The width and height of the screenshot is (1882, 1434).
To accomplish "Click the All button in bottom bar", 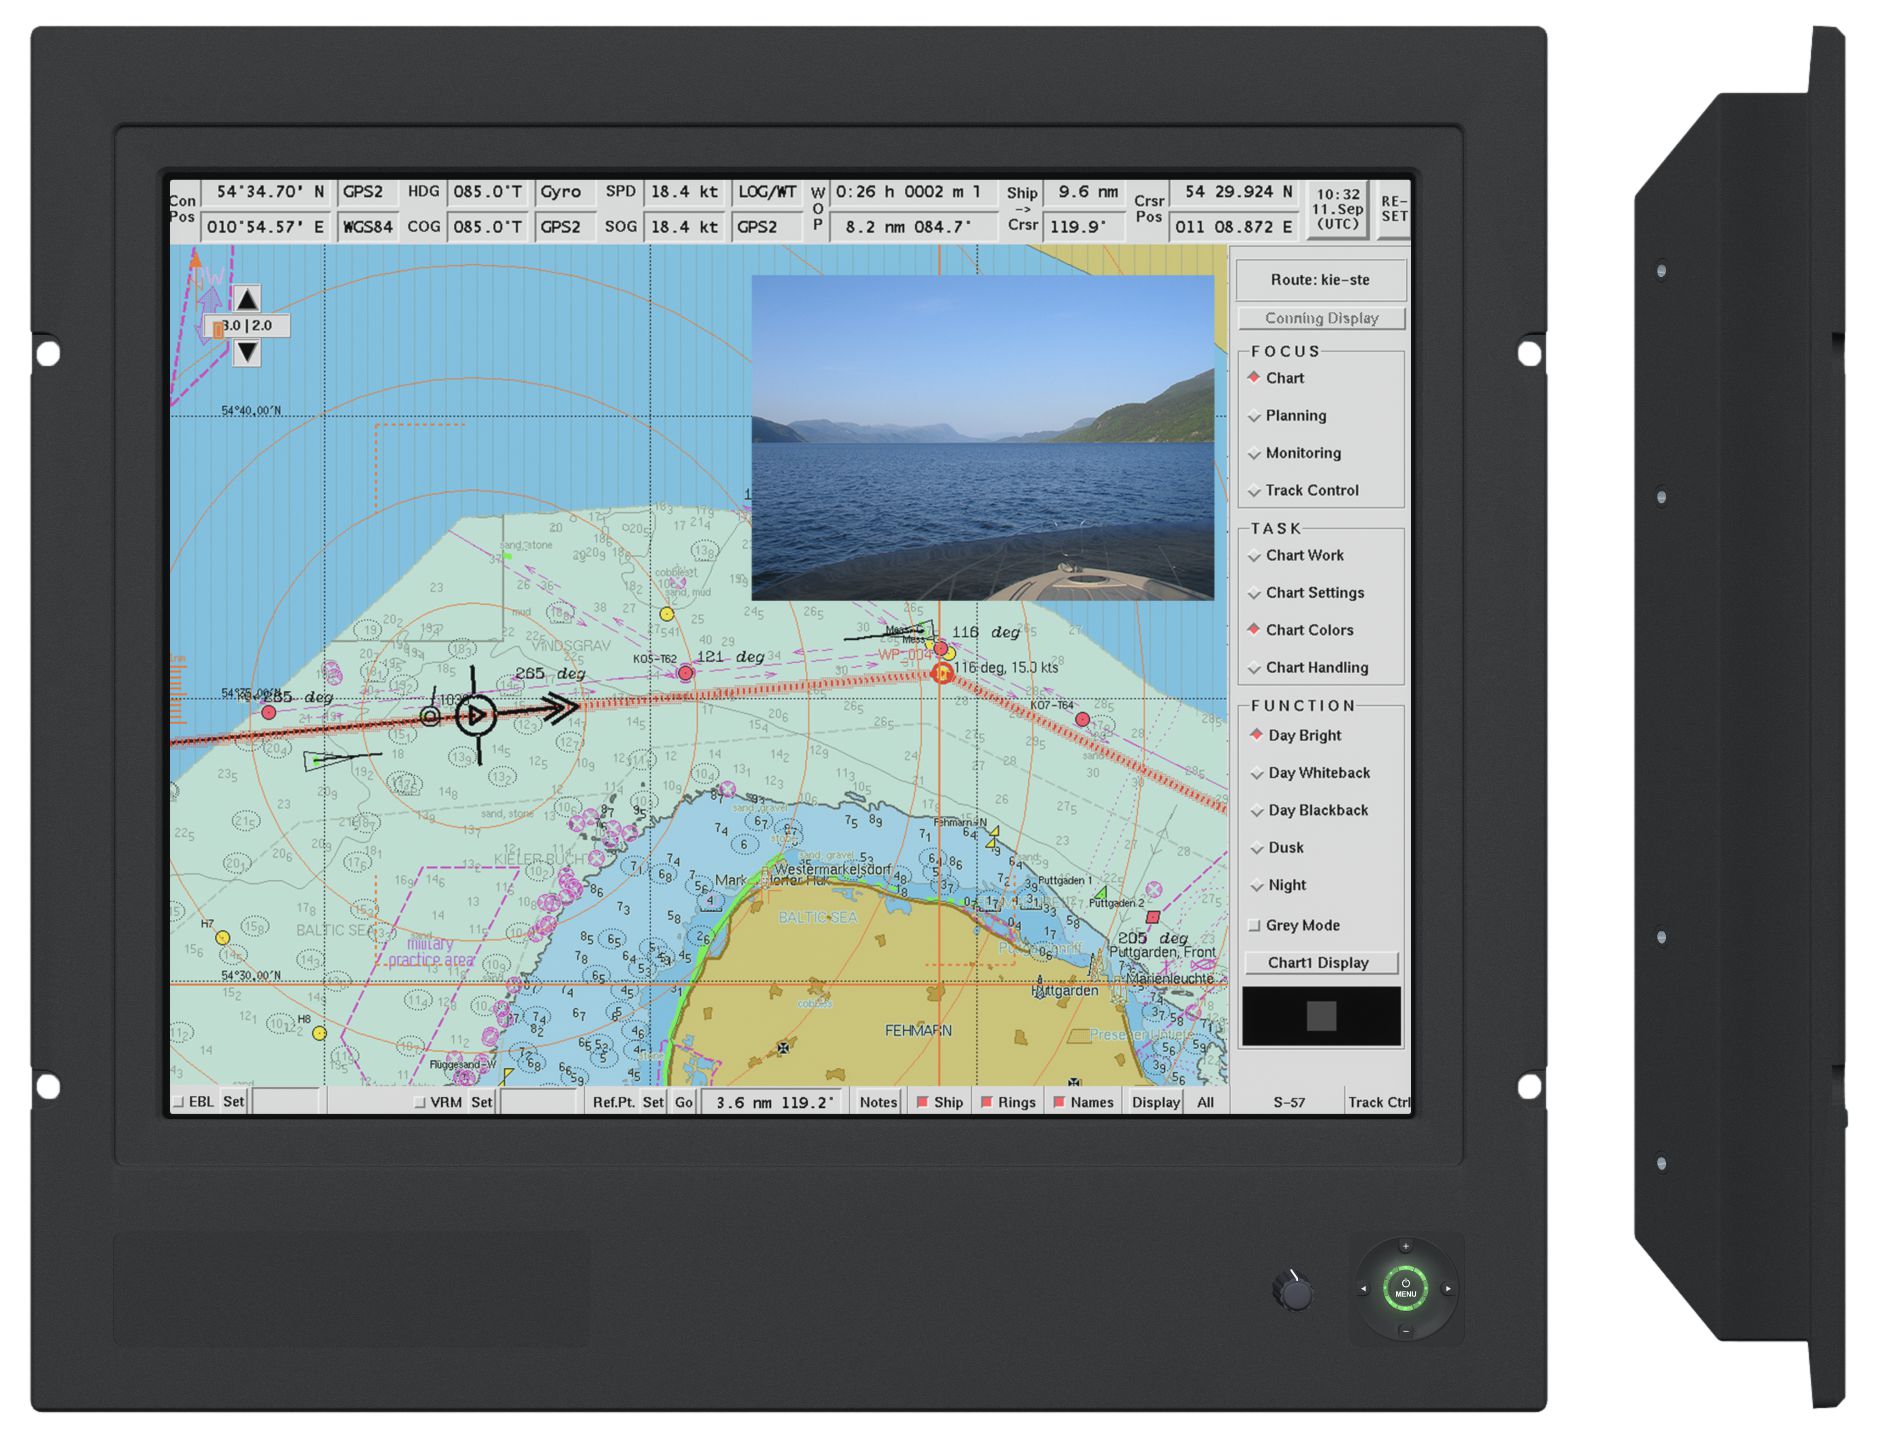I will (1205, 1102).
